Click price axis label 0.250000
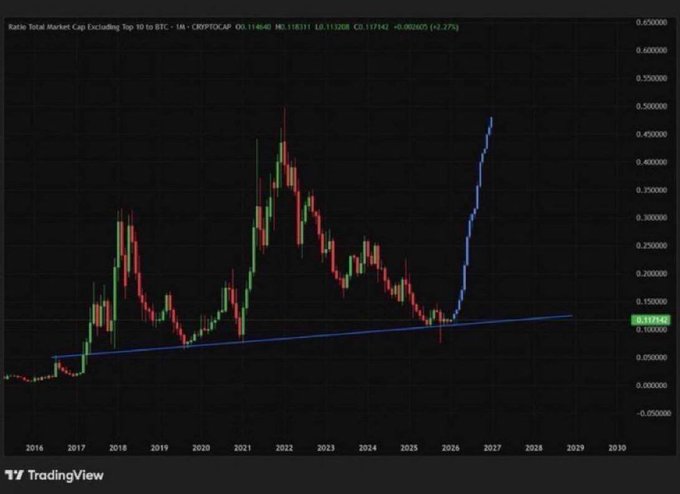 click(651, 245)
